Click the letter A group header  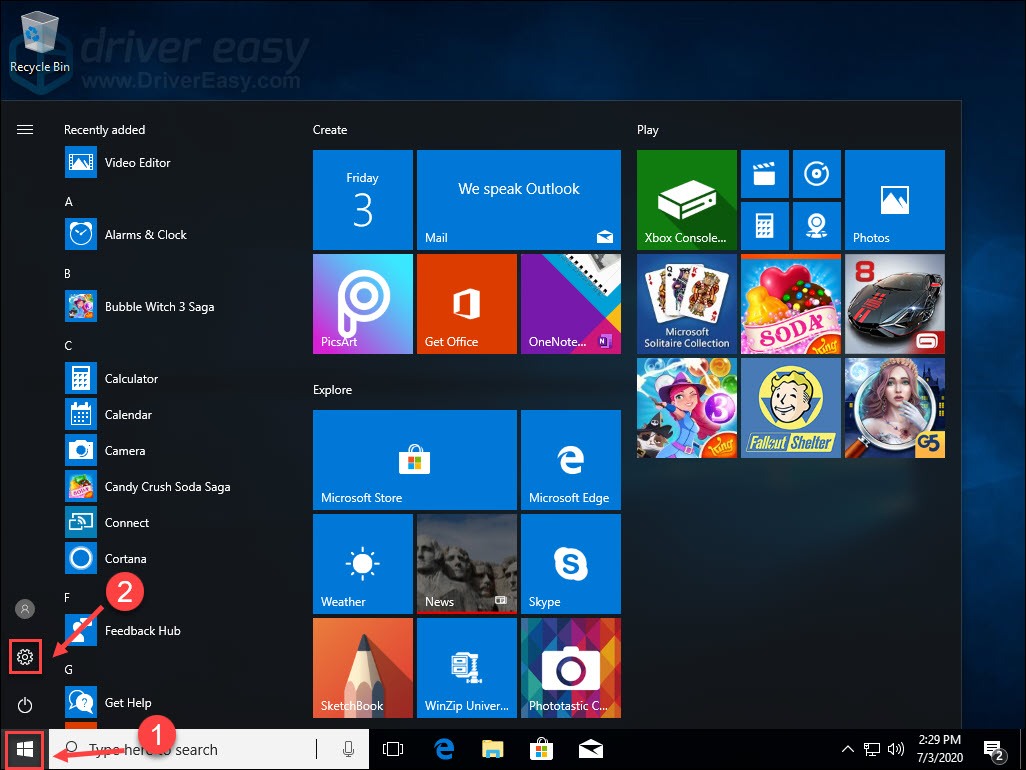68,201
